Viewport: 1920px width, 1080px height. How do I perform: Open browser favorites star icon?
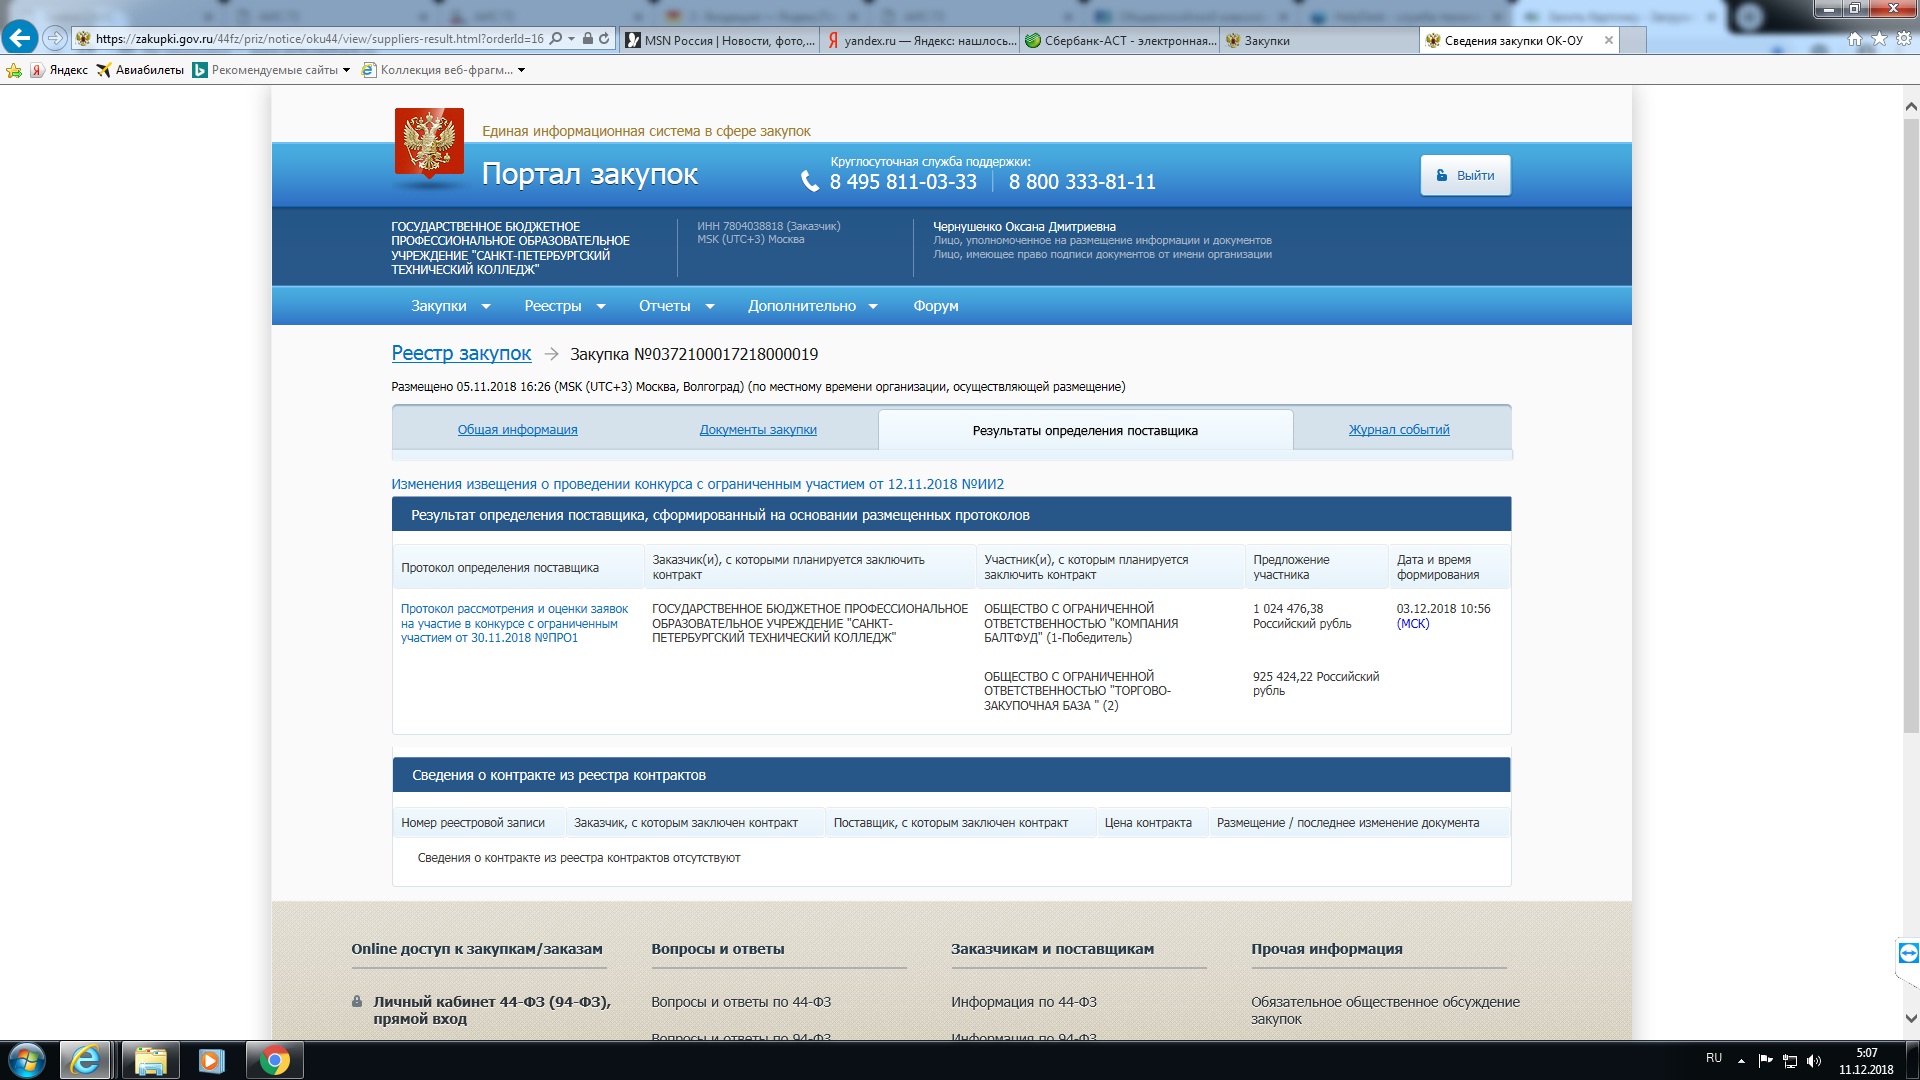click(x=1879, y=39)
